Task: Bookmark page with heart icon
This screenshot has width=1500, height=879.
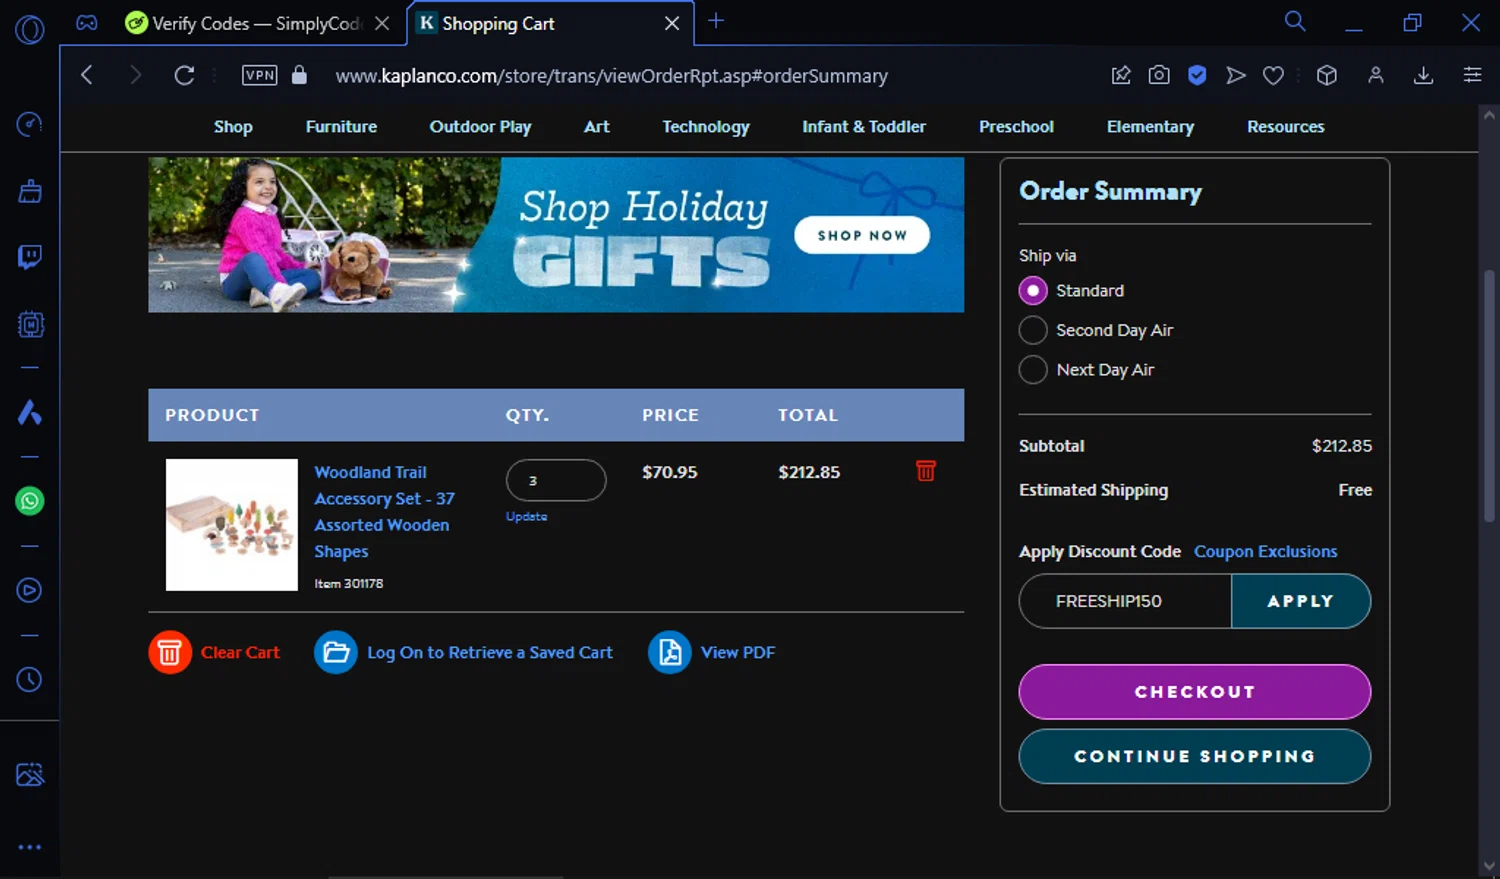Action: tap(1273, 75)
